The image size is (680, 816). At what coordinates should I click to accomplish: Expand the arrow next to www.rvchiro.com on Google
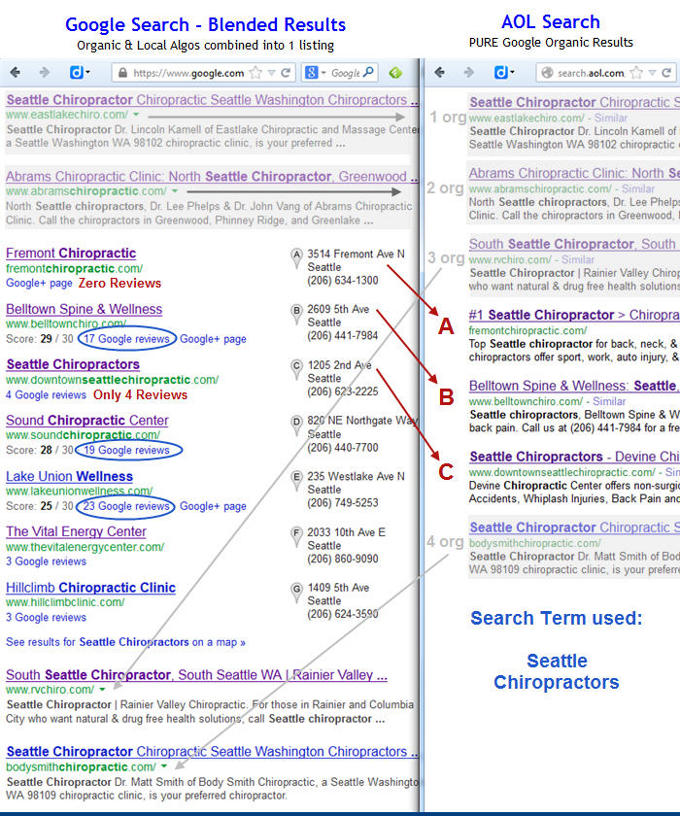click(x=102, y=690)
